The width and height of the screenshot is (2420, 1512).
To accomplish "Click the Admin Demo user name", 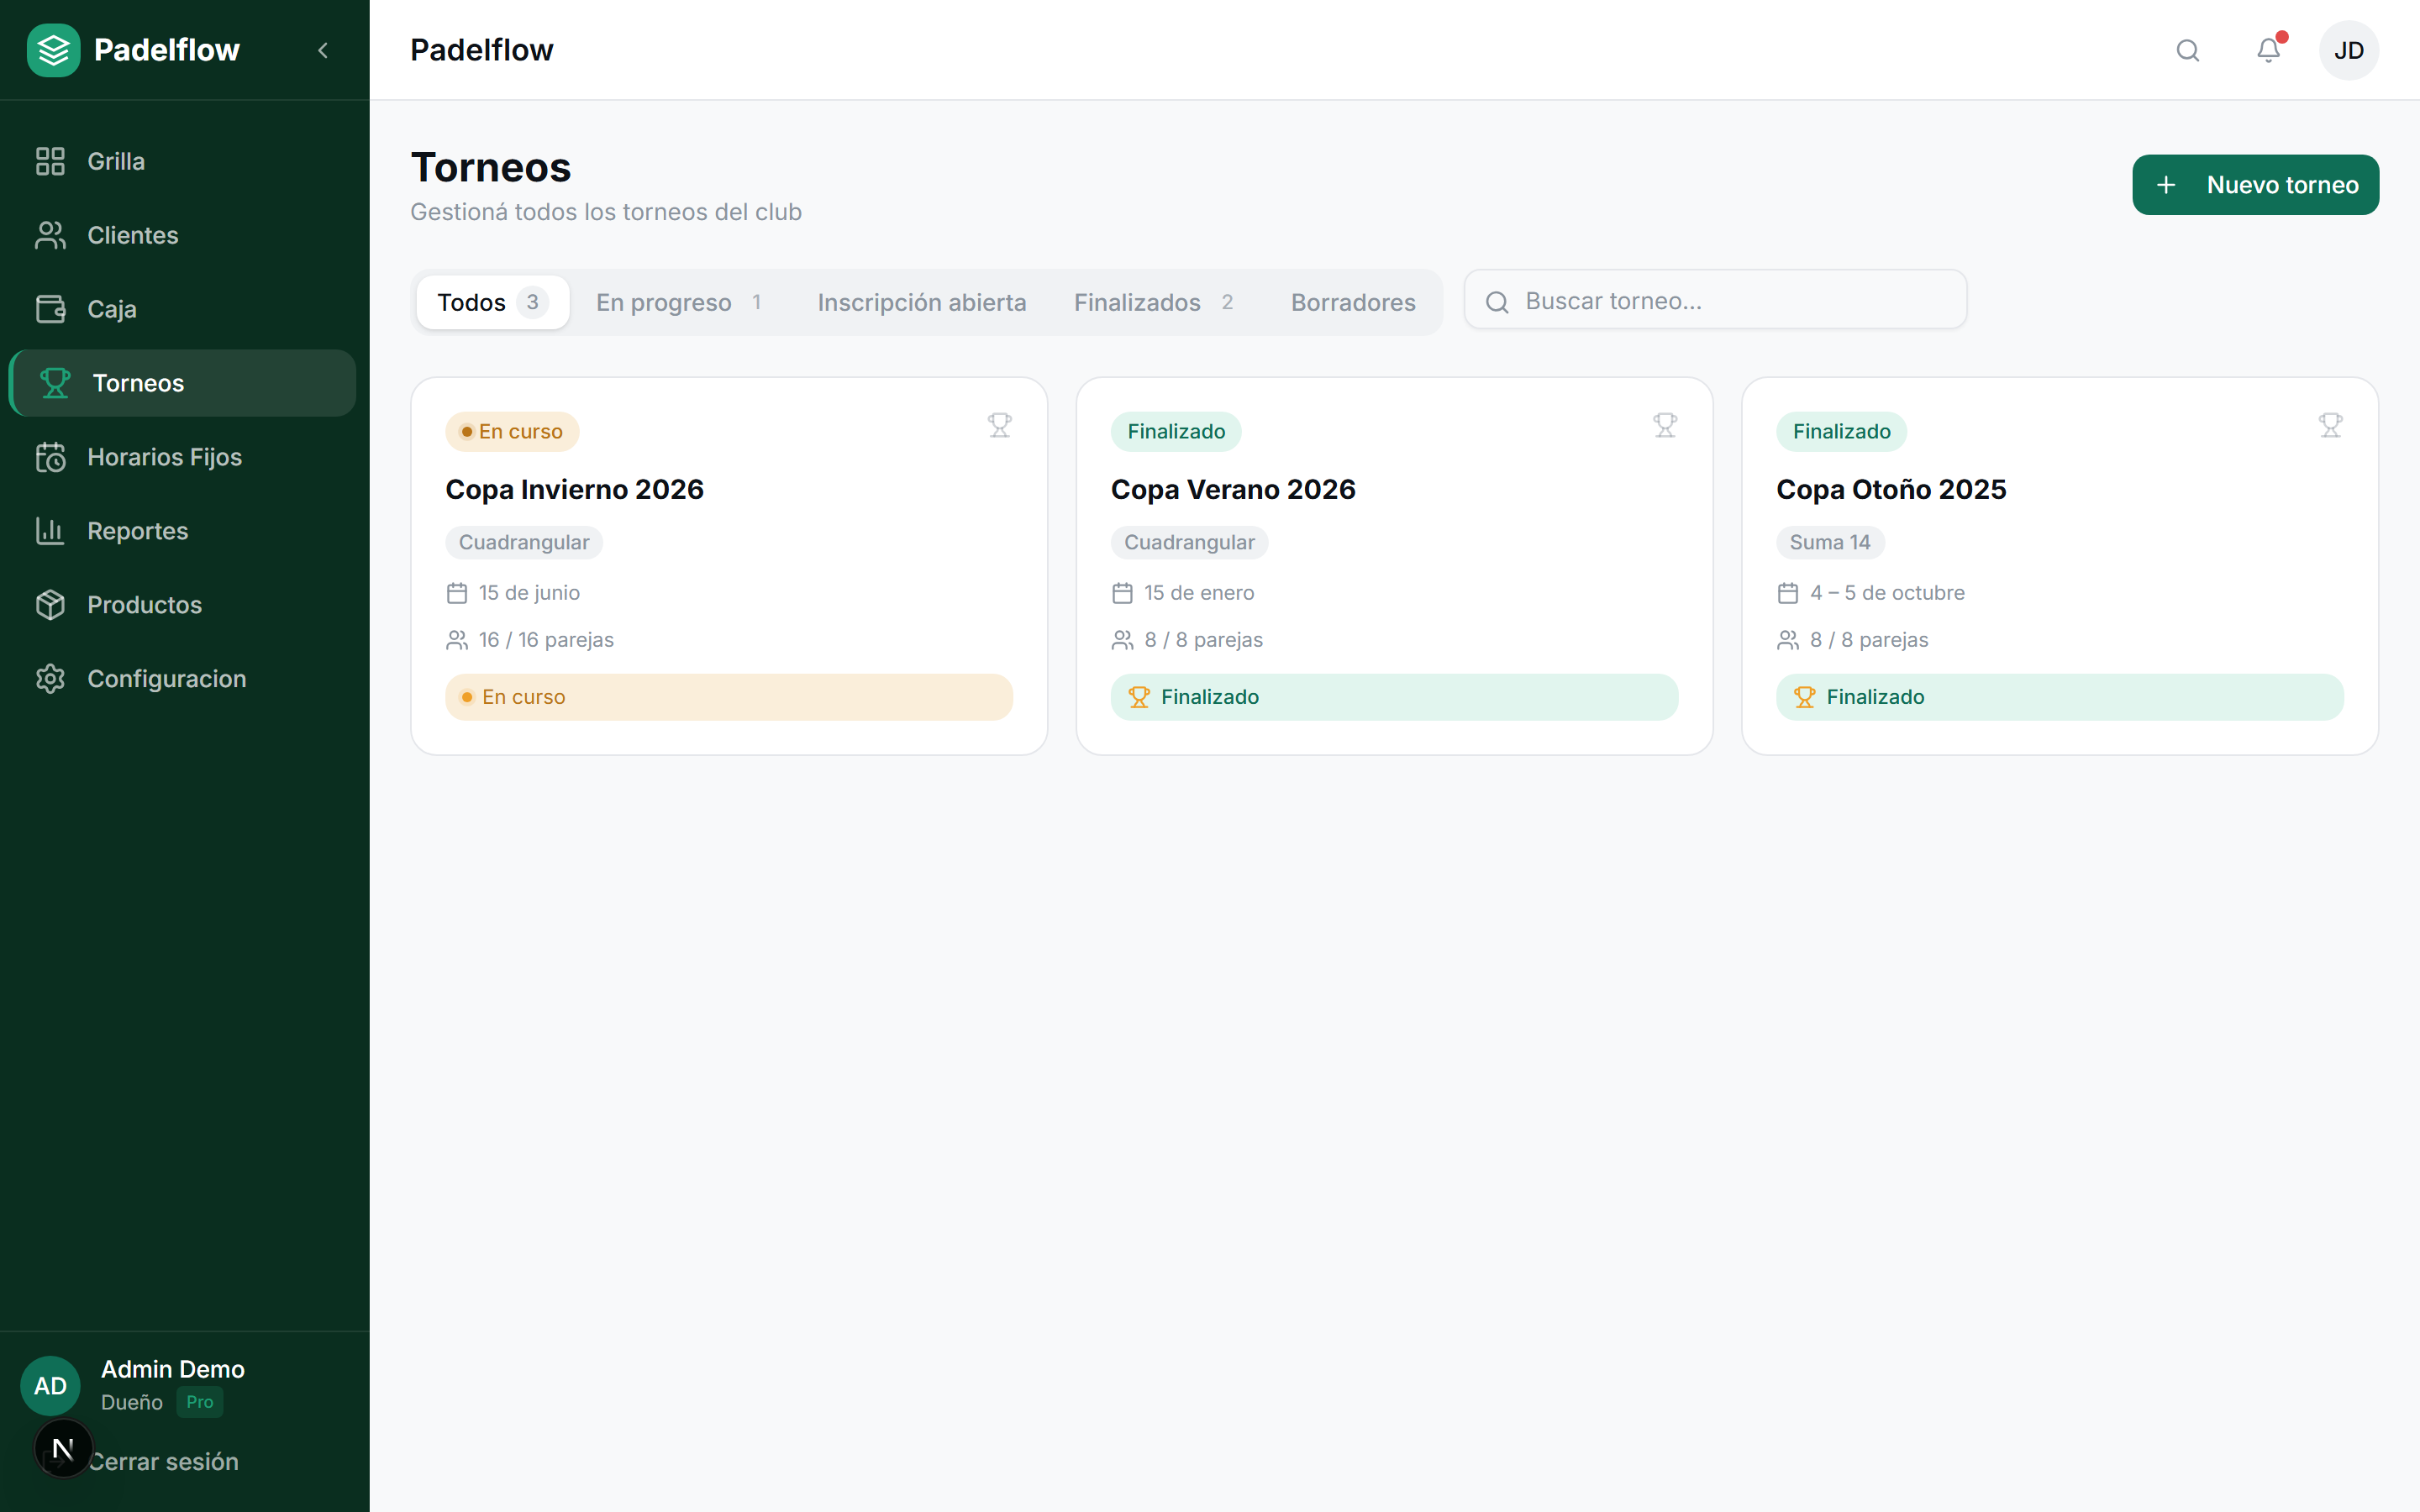I will (x=173, y=1369).
